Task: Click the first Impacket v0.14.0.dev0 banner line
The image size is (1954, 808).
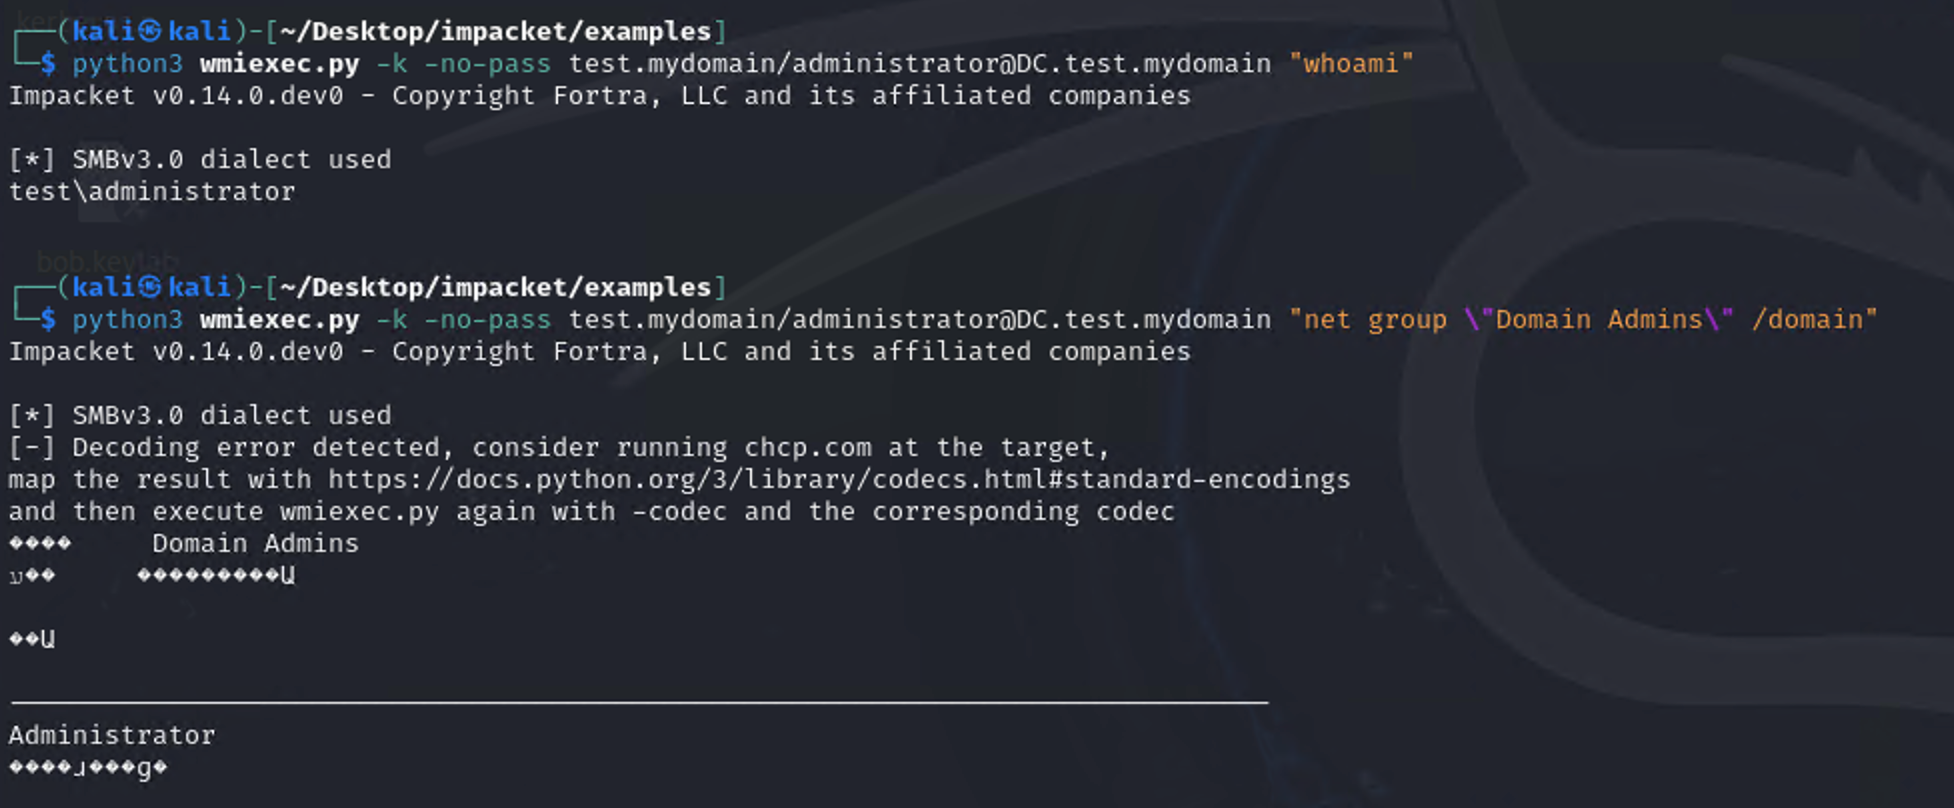Action: (600, 96)
